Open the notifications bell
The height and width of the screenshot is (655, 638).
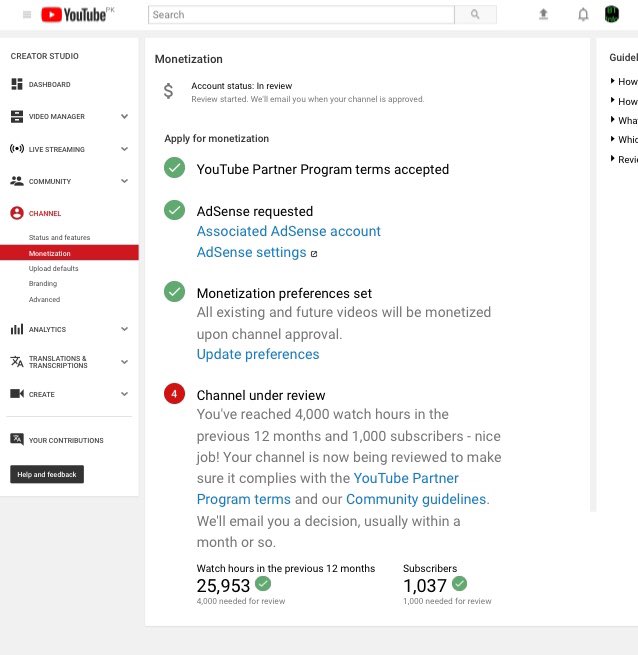[583, 15]
